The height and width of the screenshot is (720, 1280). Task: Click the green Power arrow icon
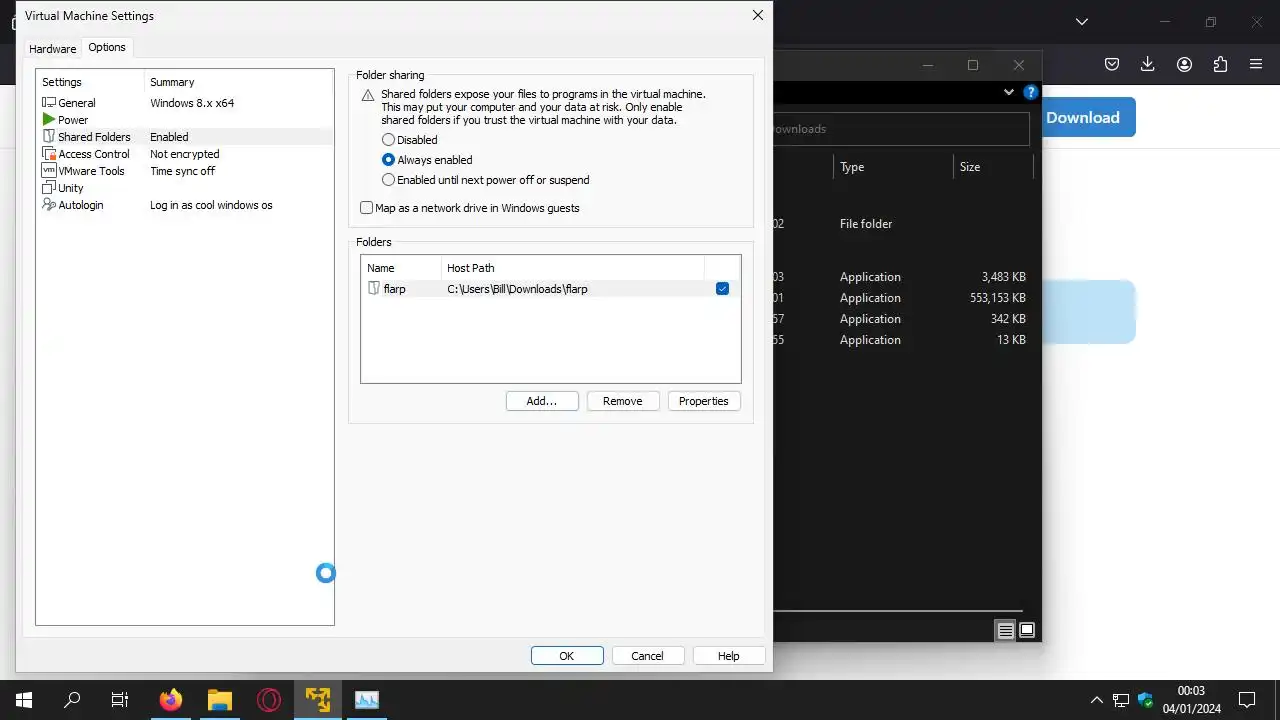(x=49, y=120)
